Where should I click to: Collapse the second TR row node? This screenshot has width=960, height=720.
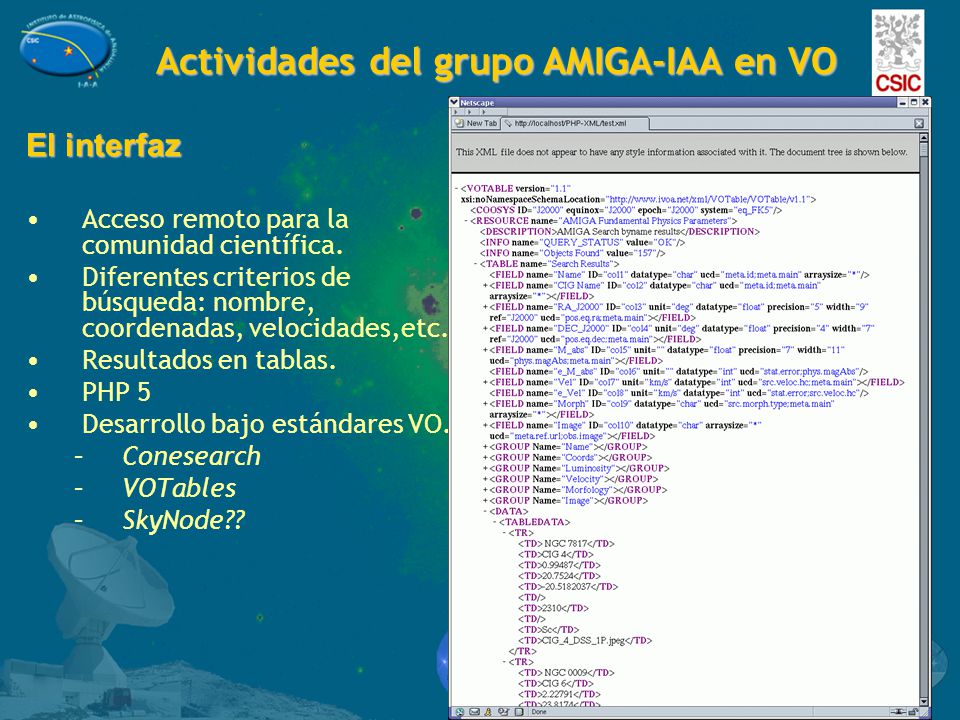coord(504,662)
